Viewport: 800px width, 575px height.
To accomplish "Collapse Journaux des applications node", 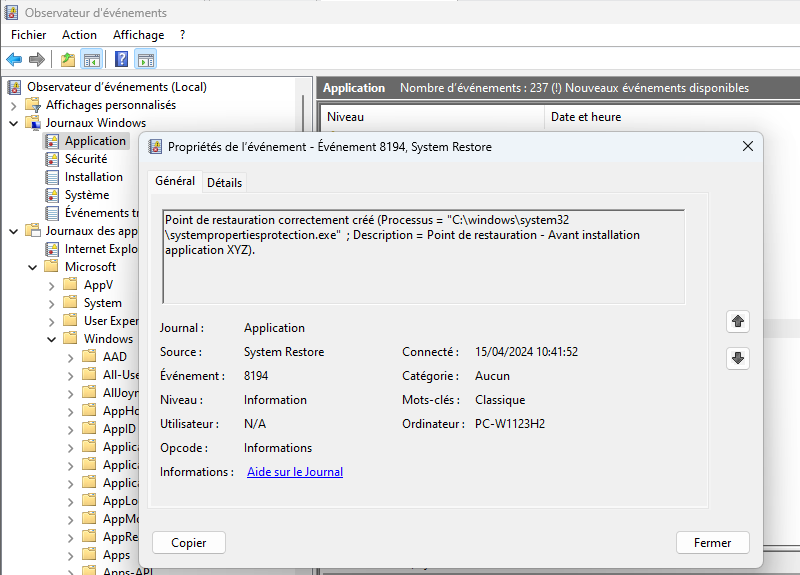I will (x=14, y=232).
